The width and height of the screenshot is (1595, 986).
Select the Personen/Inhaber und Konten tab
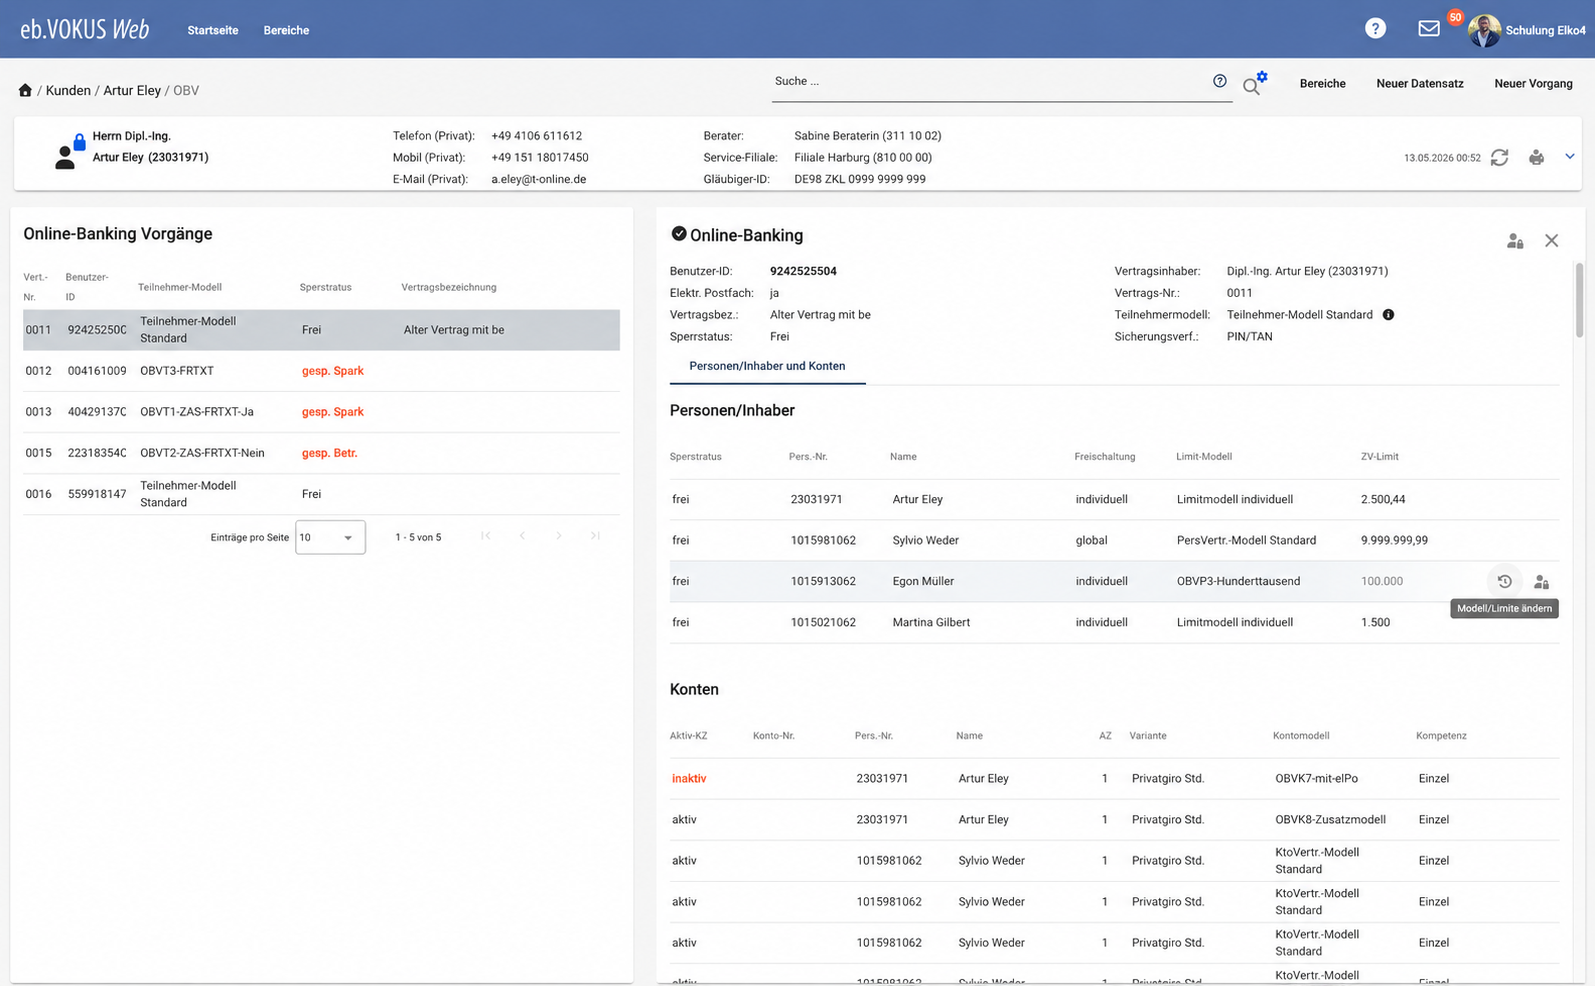(767, 366)
